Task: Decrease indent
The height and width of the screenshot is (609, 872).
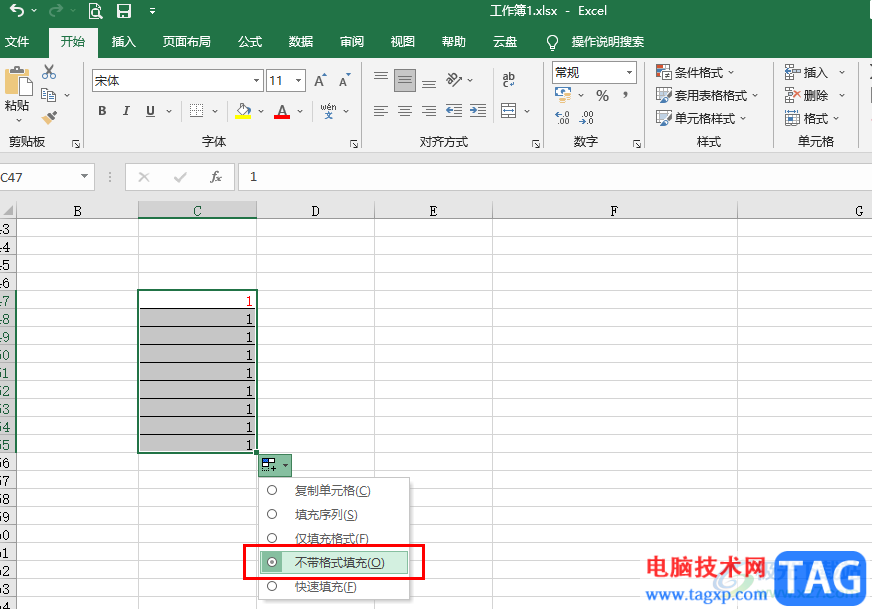Action: pos(454,111)
